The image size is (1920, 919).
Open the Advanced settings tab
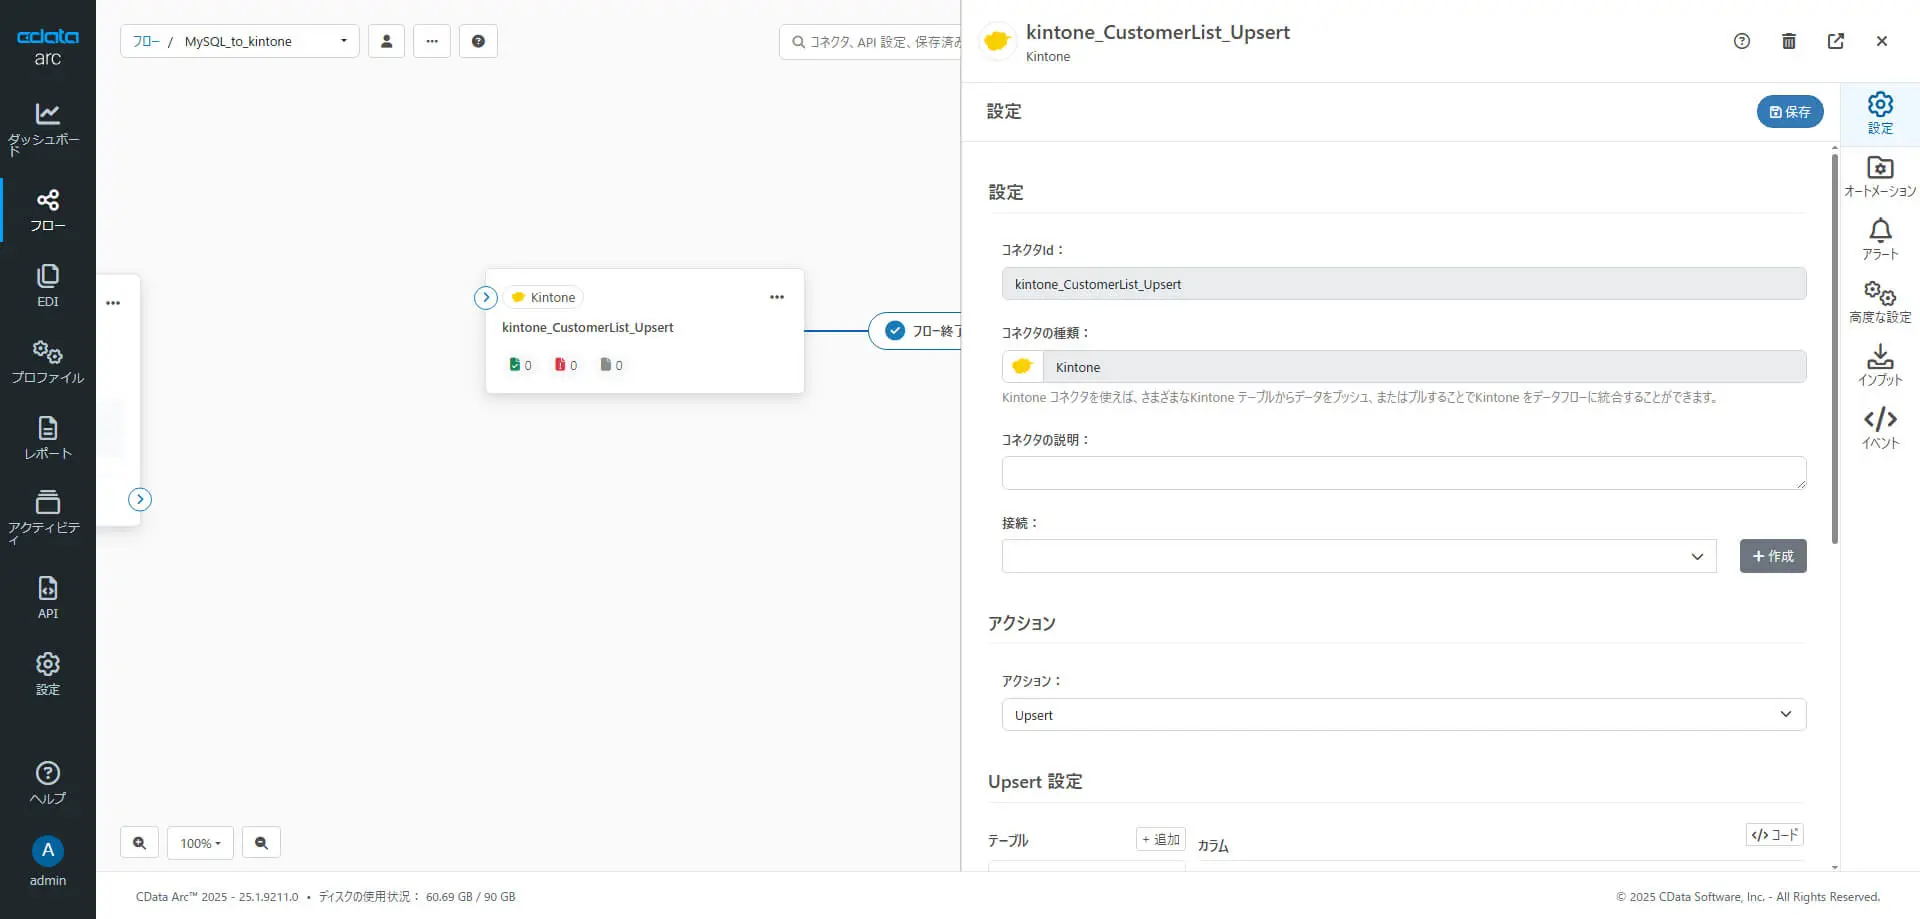[x=1880, y=302]
